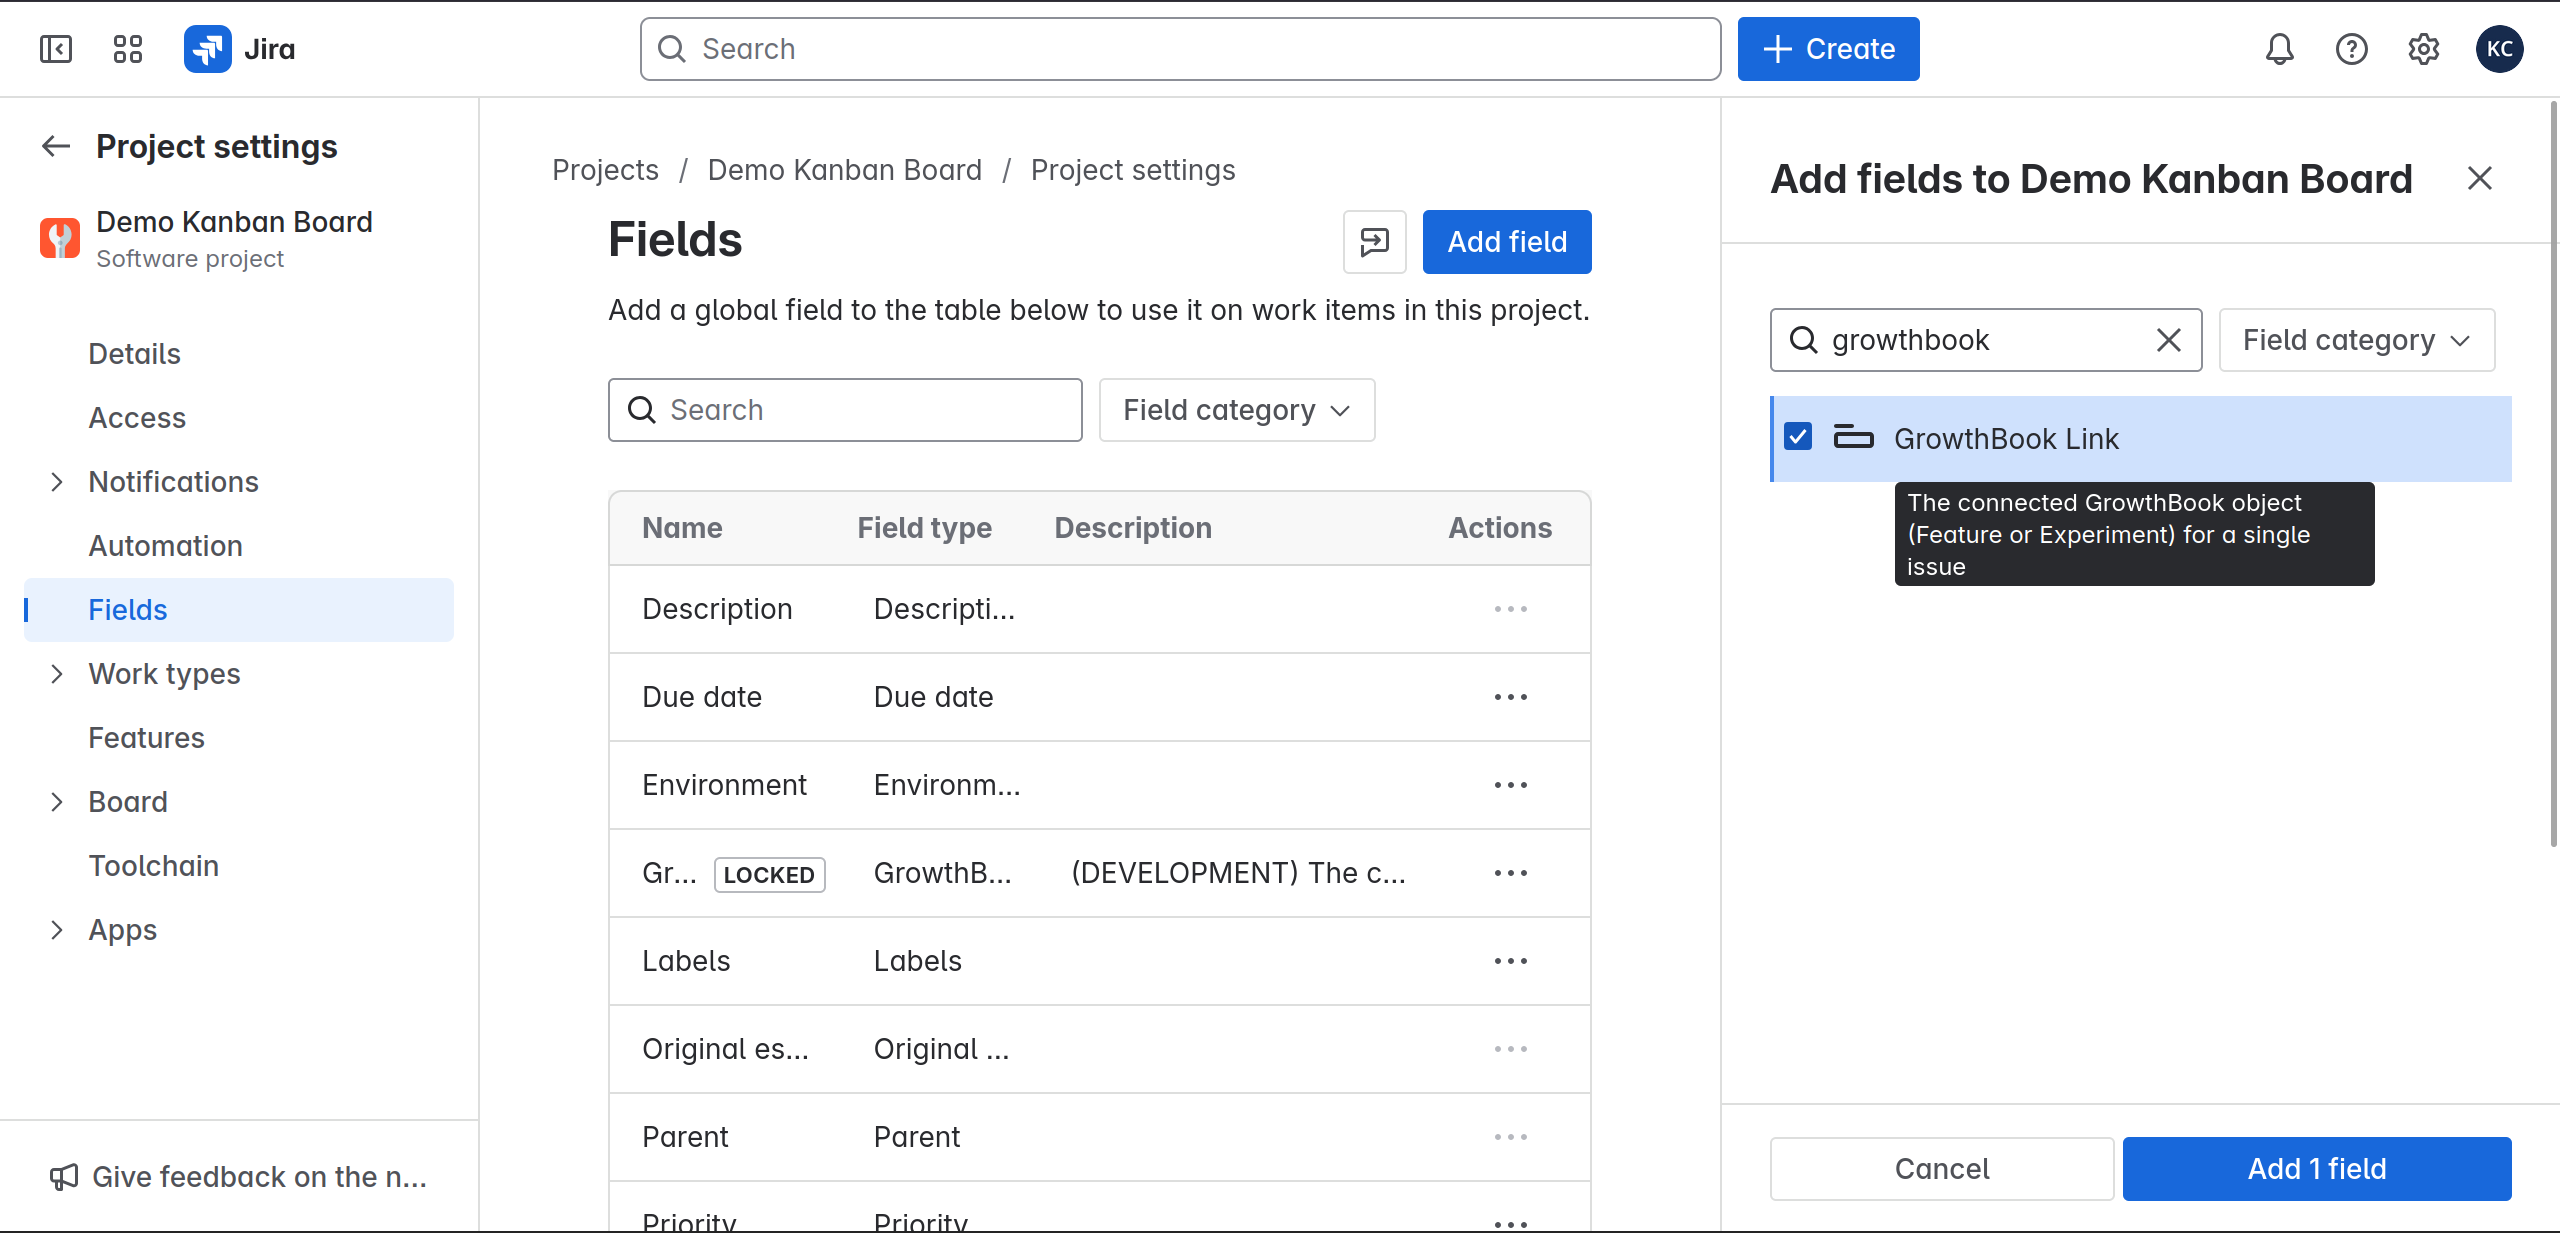Image resolution: width=2560 pixels, height=1233 pixels.
Task: Click the Actions column header
Action: pyautogui.click(x=1500, y=528)
